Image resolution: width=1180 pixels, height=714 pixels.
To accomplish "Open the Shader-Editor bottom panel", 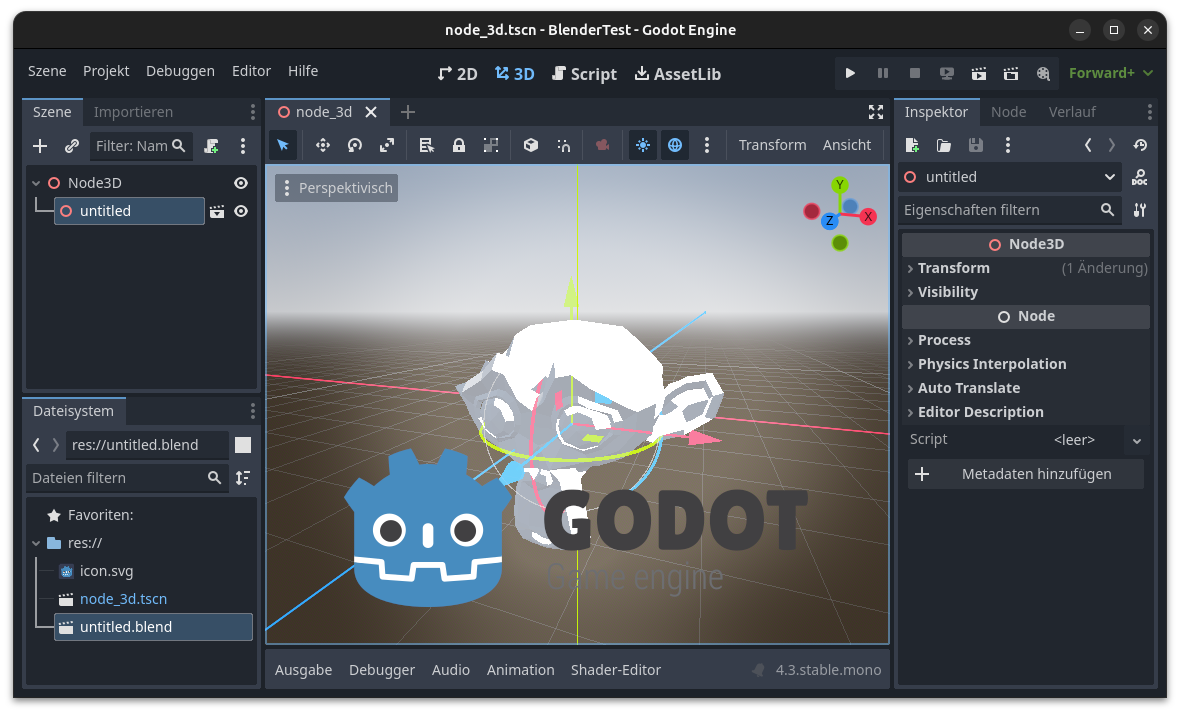I will point(615,670).
